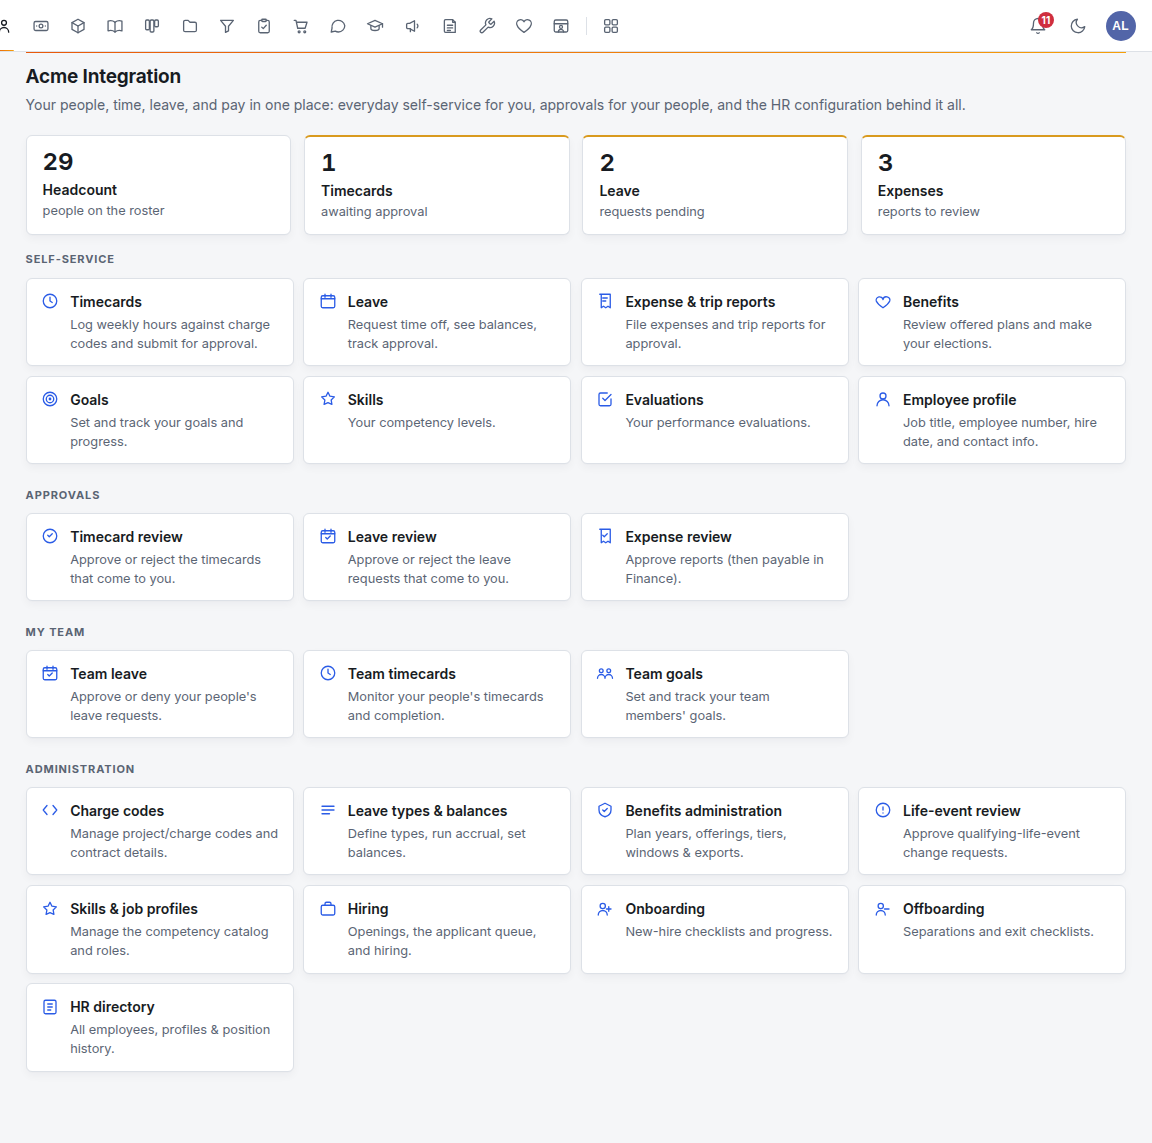Open the portal window module icon
This screenshot has height=1143, width=1152.
561,26
